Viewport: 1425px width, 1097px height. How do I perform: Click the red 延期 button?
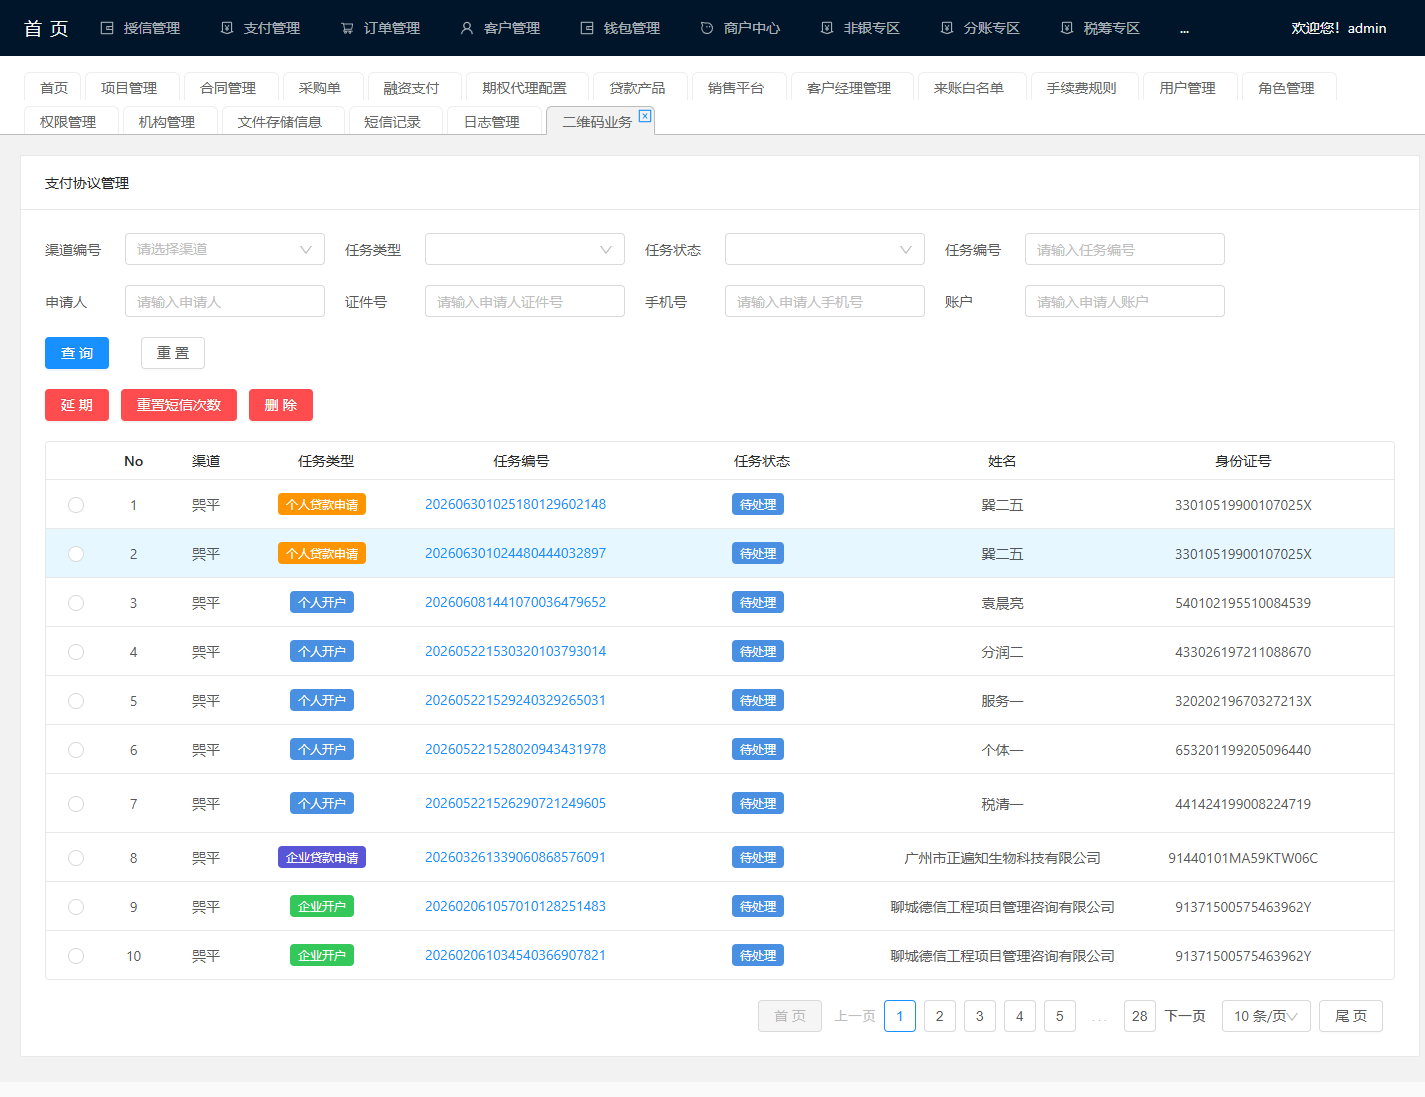(77, 405)
